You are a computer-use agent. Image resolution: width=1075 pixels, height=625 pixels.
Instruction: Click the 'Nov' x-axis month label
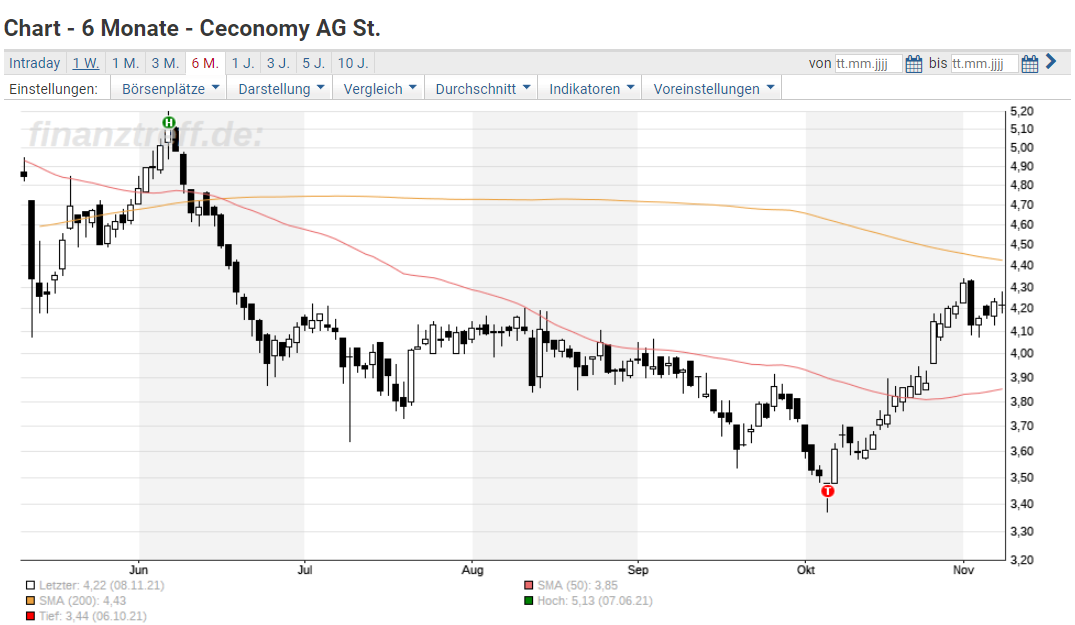point(963,569)
